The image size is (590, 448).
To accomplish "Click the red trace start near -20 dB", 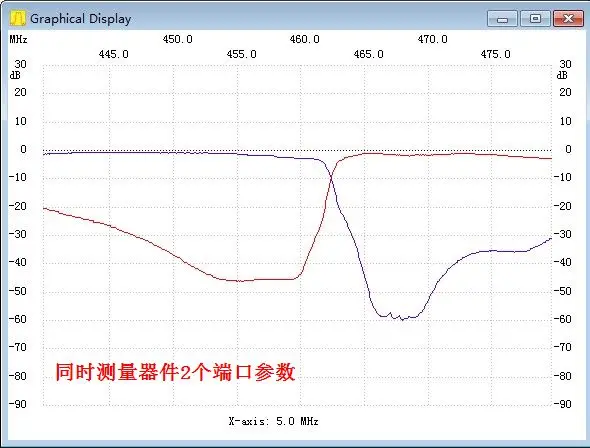I will (x=45, y=208).
